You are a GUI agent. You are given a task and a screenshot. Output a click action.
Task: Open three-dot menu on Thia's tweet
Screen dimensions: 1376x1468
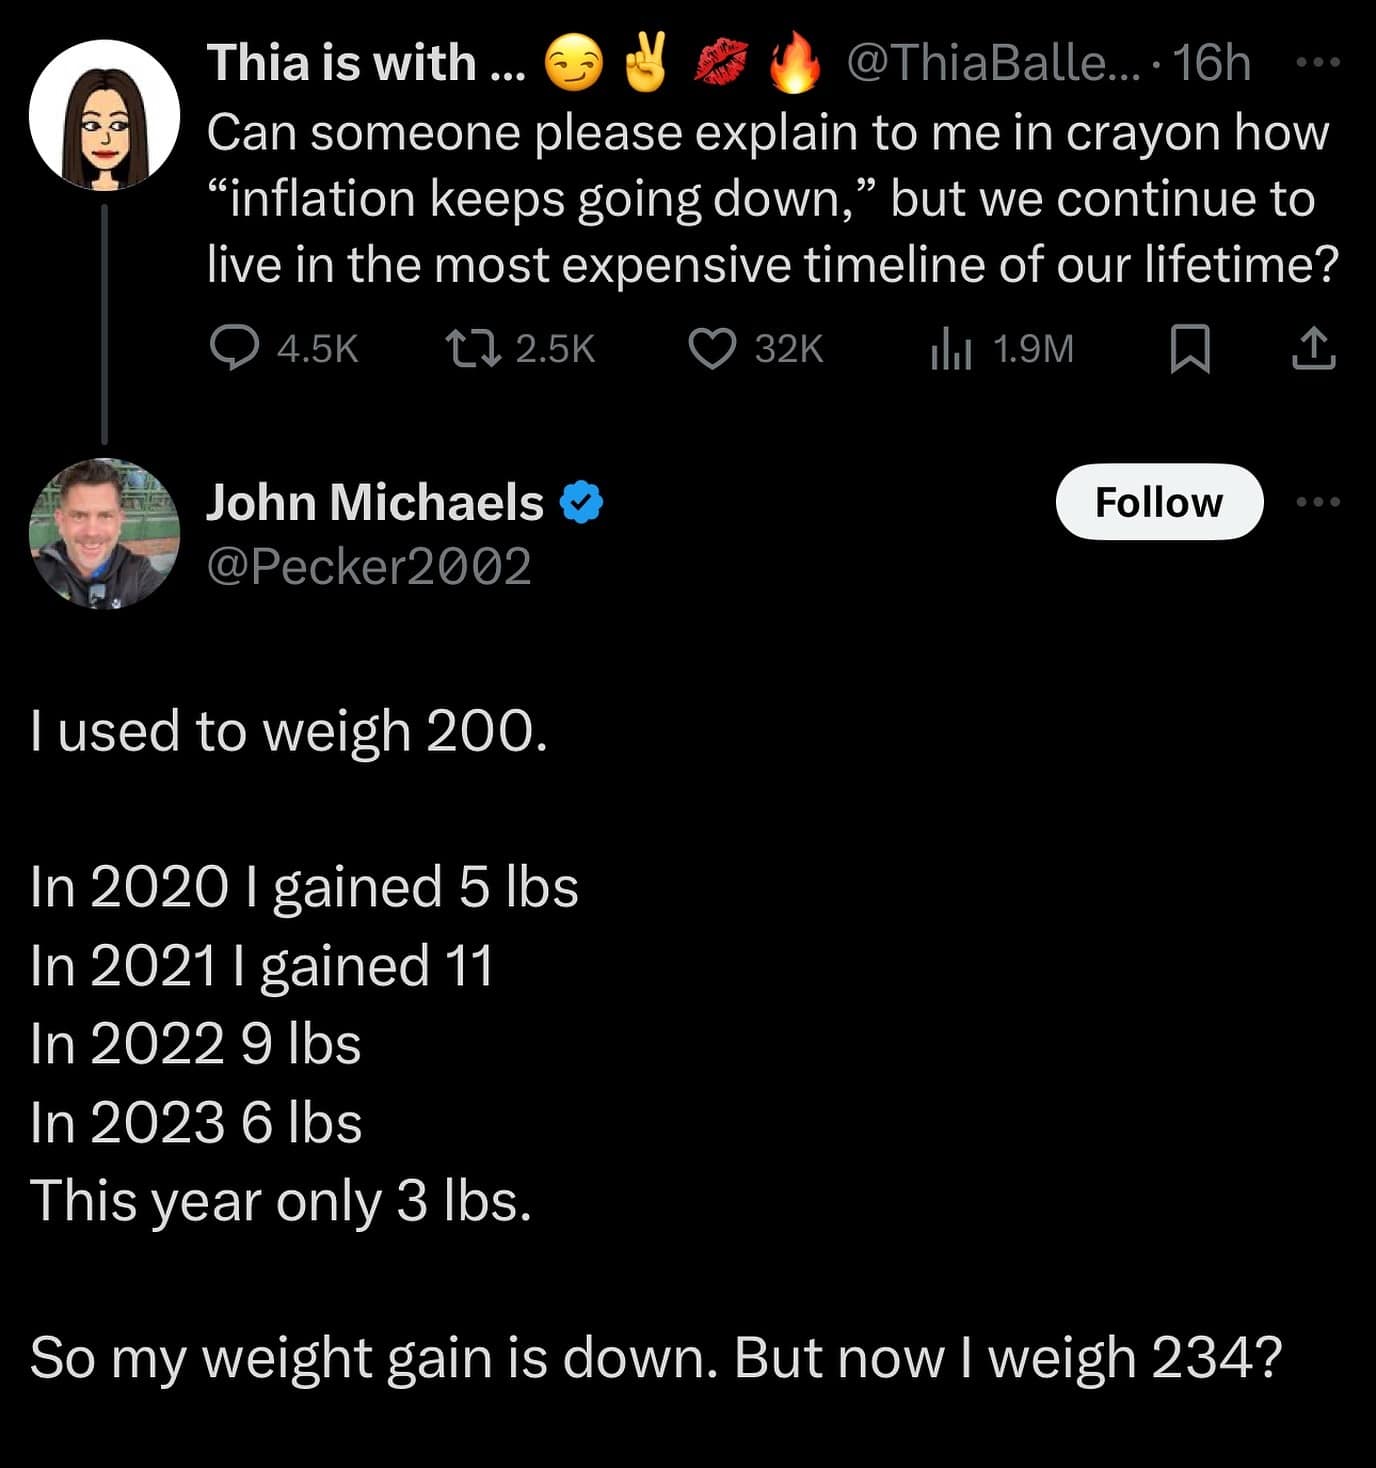tap(1317, 62)
